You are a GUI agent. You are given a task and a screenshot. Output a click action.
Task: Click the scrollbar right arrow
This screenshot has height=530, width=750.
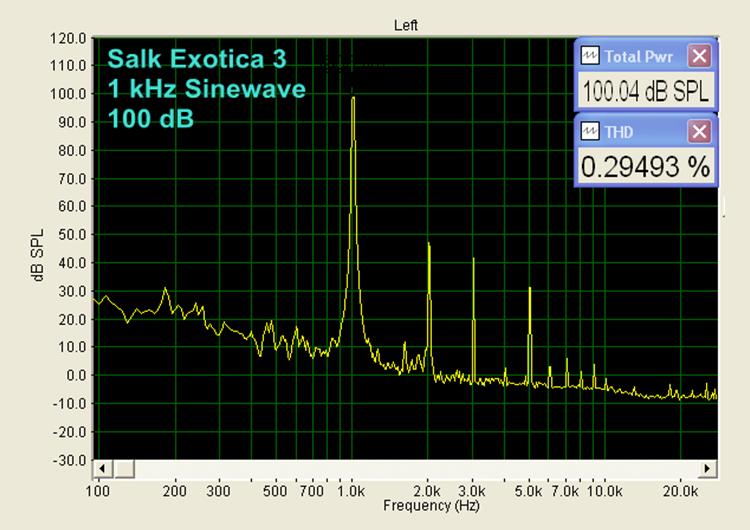pos(708,468)
